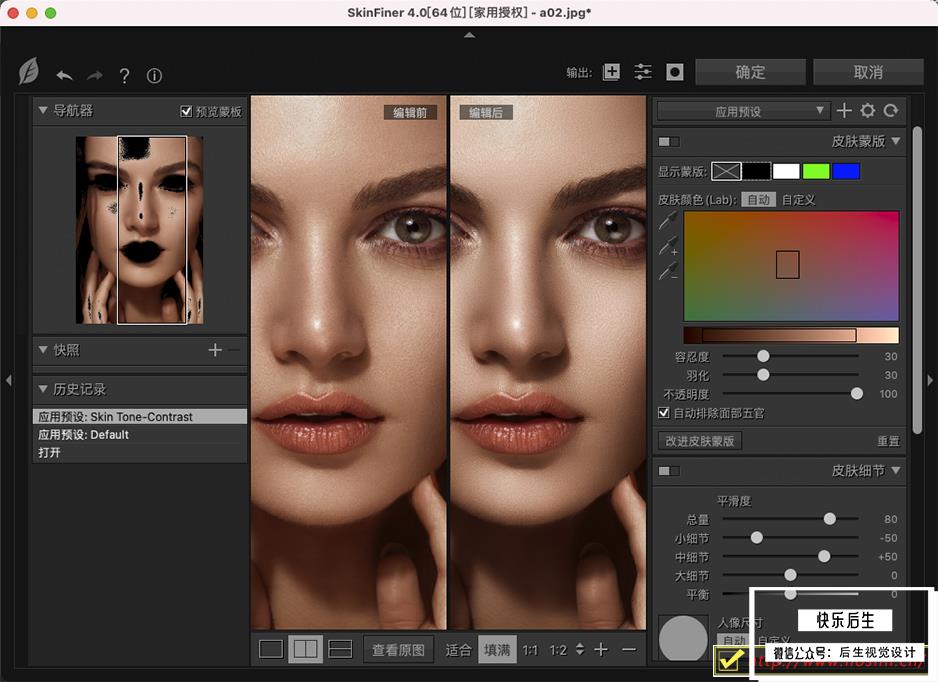Image resolution: width=938 pixels, height=682 pixels.
Task: Set skin color mode to 自动
Action: pyautogui.click(x=759, y=200)
